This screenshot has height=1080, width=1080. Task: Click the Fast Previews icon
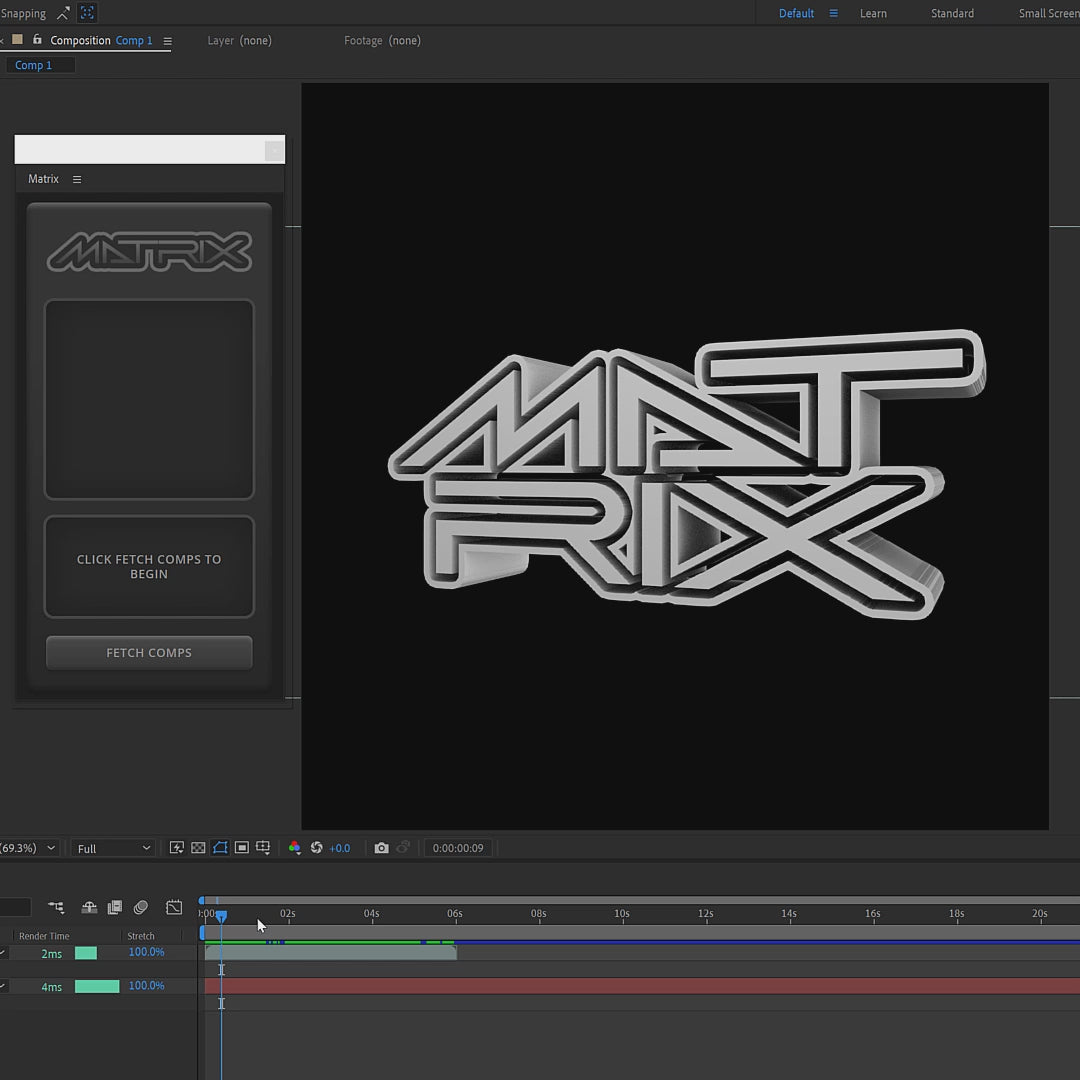[x=177, y=848]
